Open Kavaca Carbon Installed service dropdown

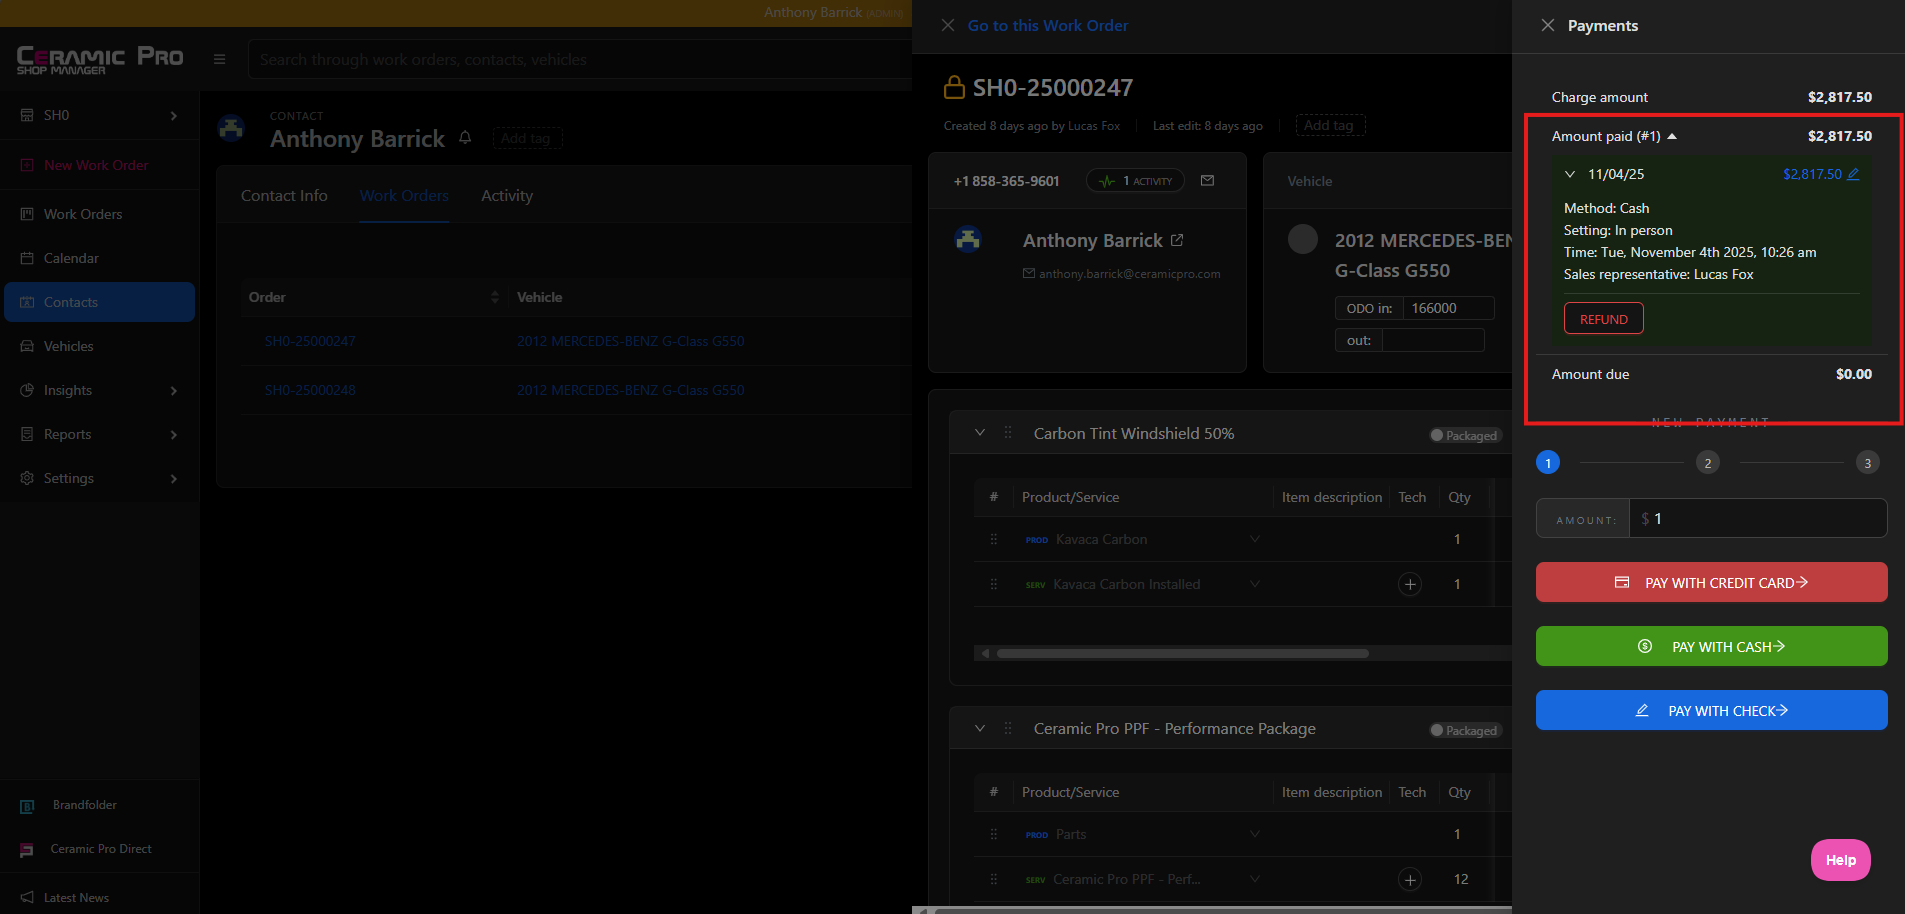(x=1255, y=584)
